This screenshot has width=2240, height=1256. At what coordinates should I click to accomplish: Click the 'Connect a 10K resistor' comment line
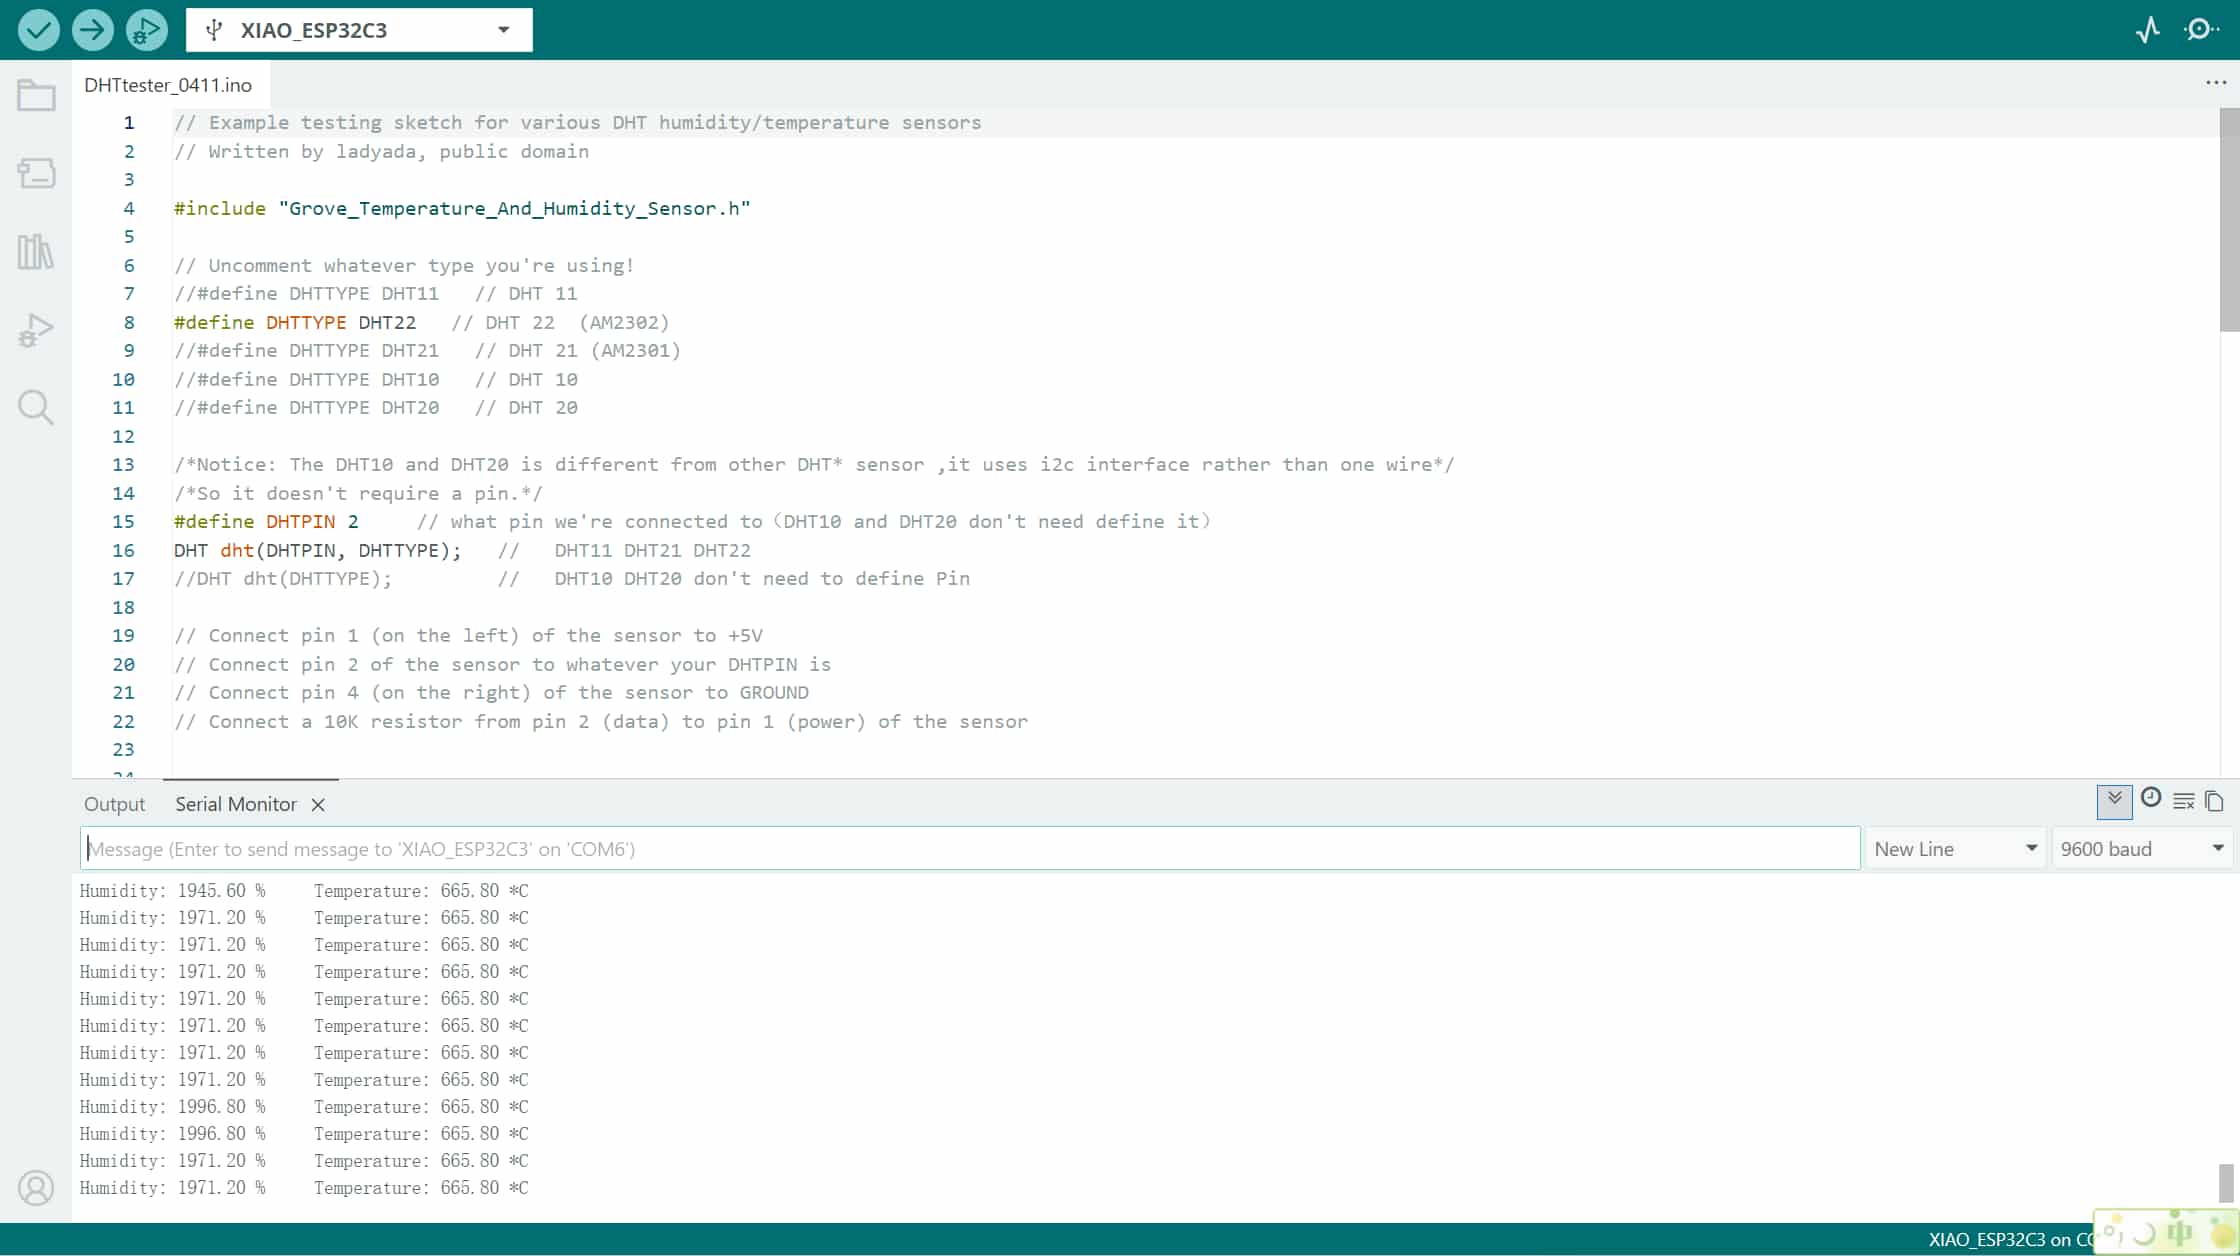pos(601,721)
